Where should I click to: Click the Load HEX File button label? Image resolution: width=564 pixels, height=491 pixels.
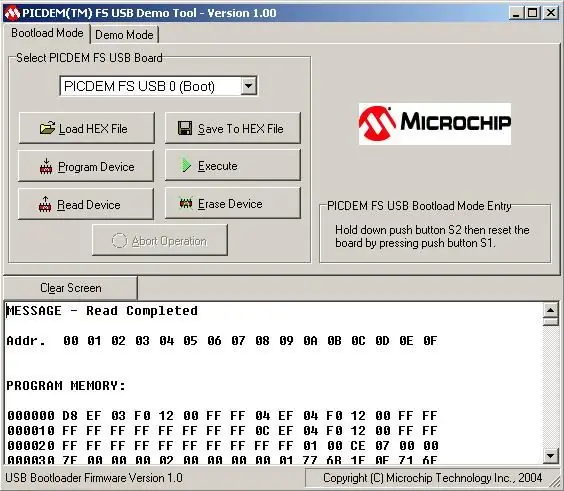coord(93,129)
